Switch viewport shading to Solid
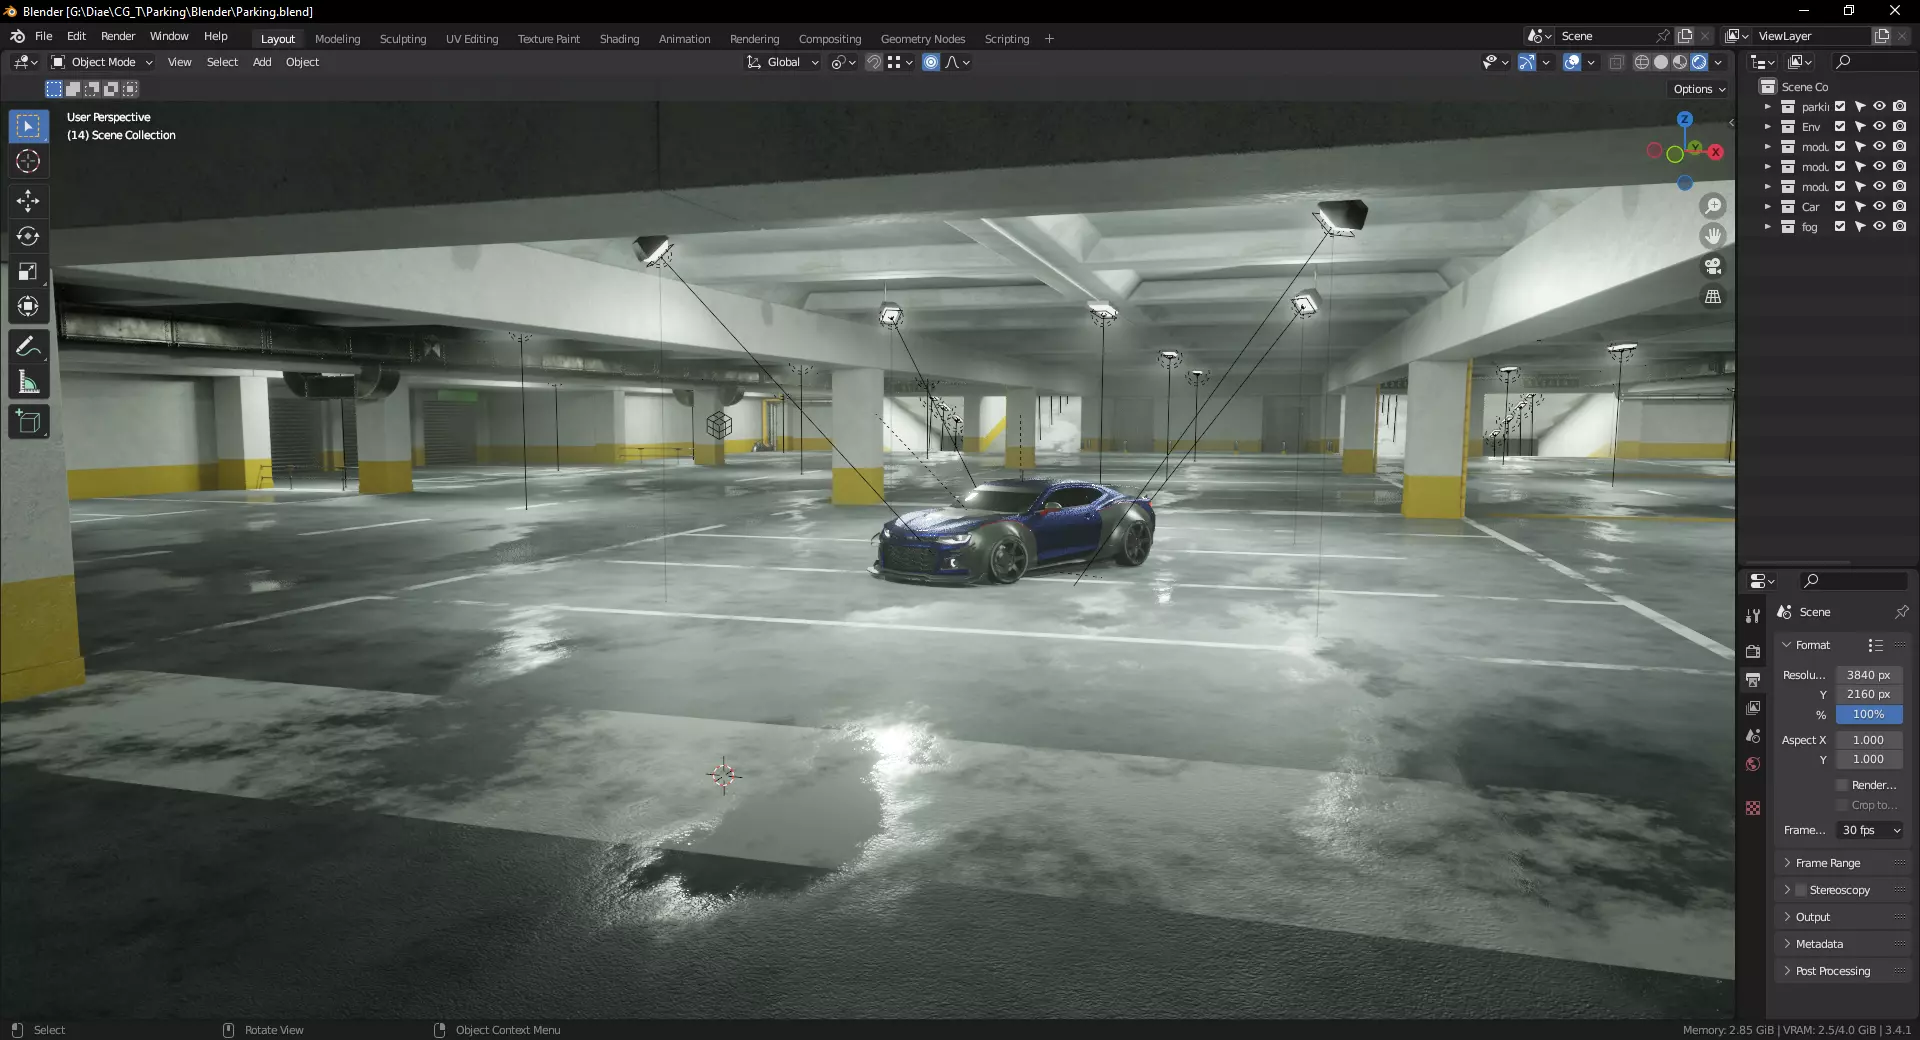Screen dimensions: 1920x1040 [x=1661, y=62]
